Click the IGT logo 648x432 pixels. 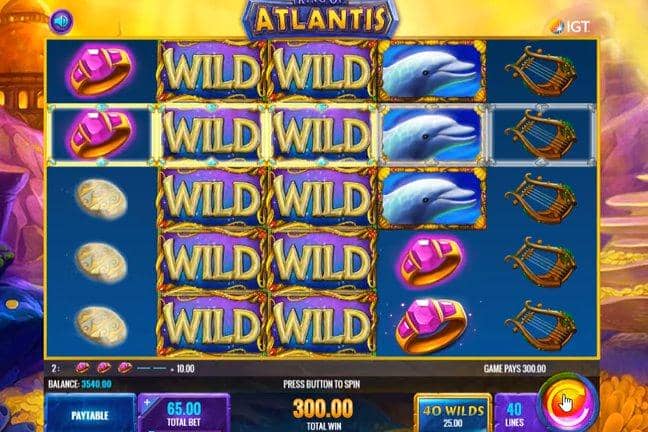click(x=571, y=26)
